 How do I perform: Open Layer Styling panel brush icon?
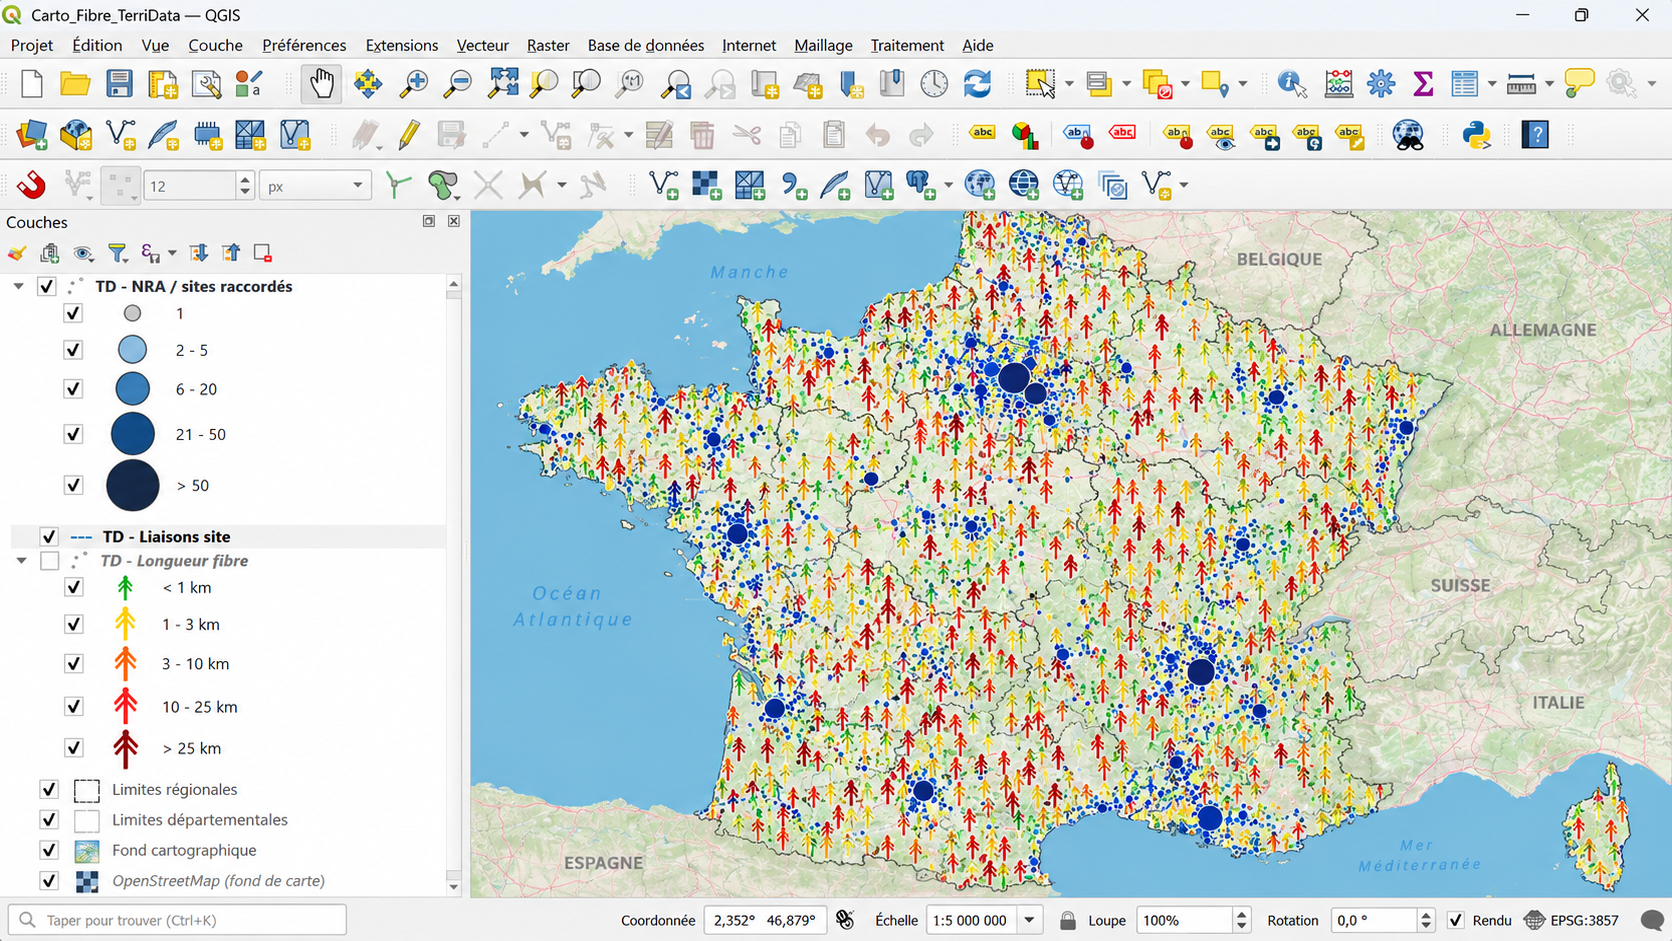(17, 253)
